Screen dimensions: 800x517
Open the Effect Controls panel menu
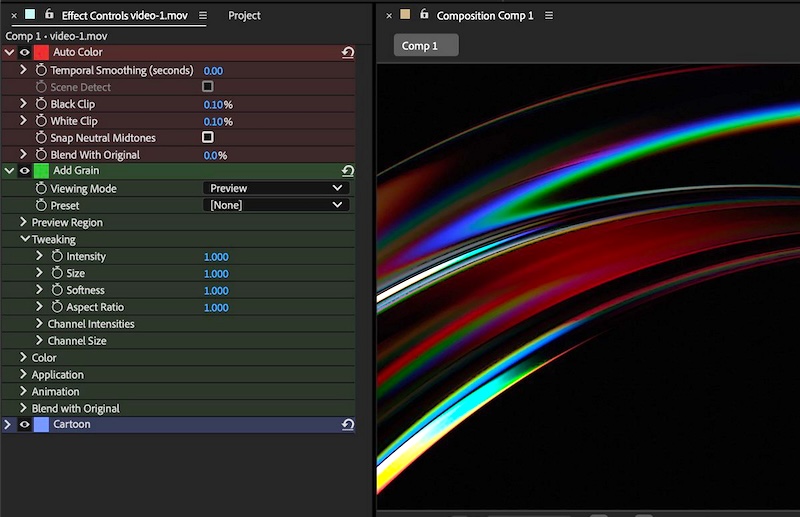203,16
